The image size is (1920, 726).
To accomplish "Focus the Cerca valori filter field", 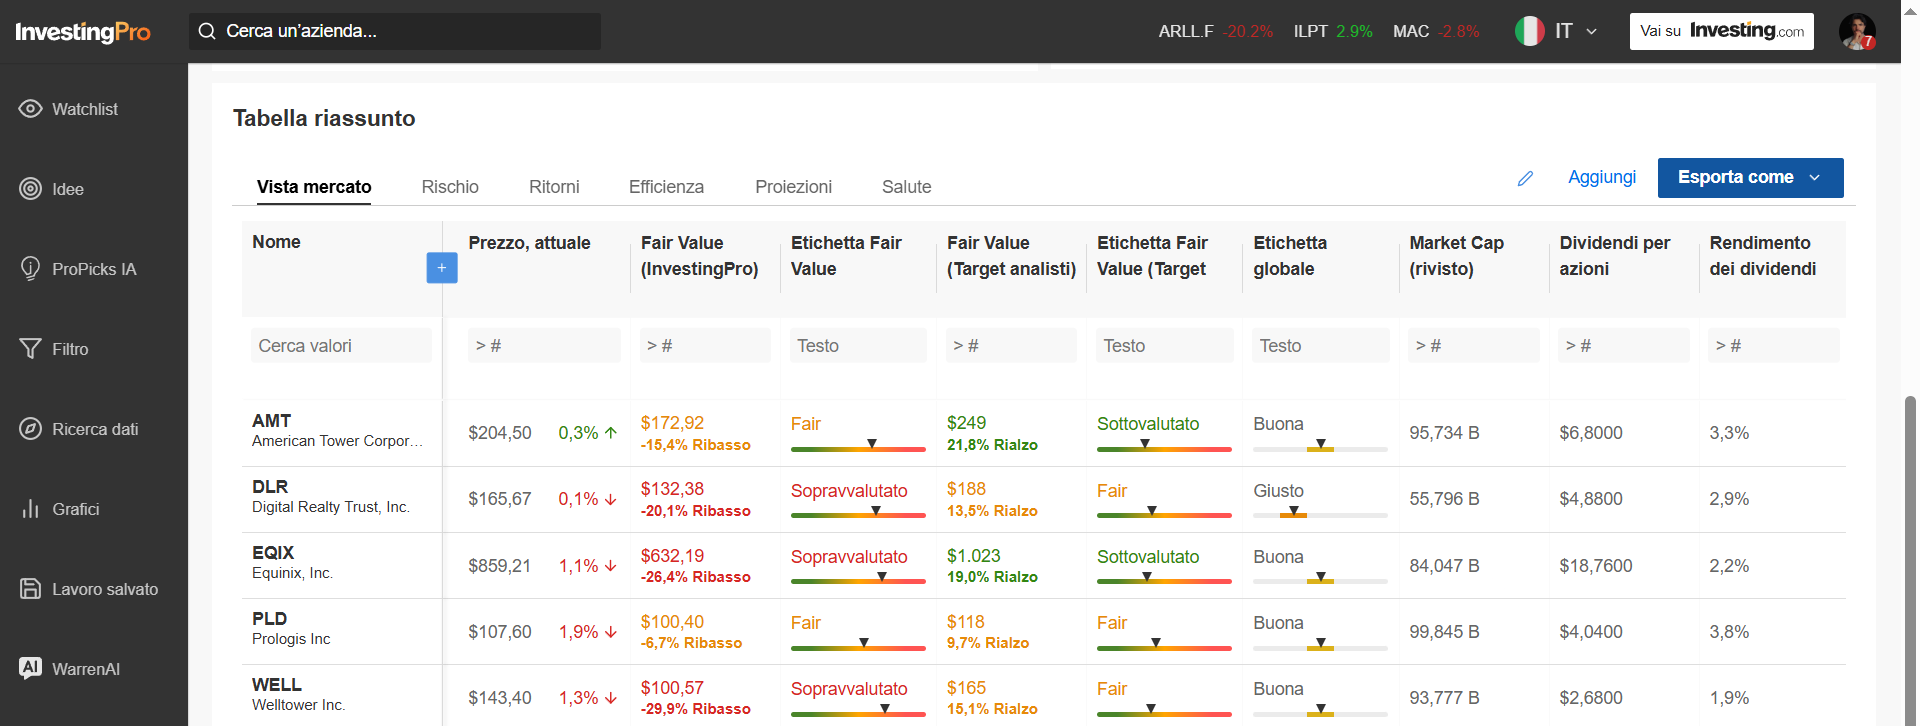I will [341, 346].
